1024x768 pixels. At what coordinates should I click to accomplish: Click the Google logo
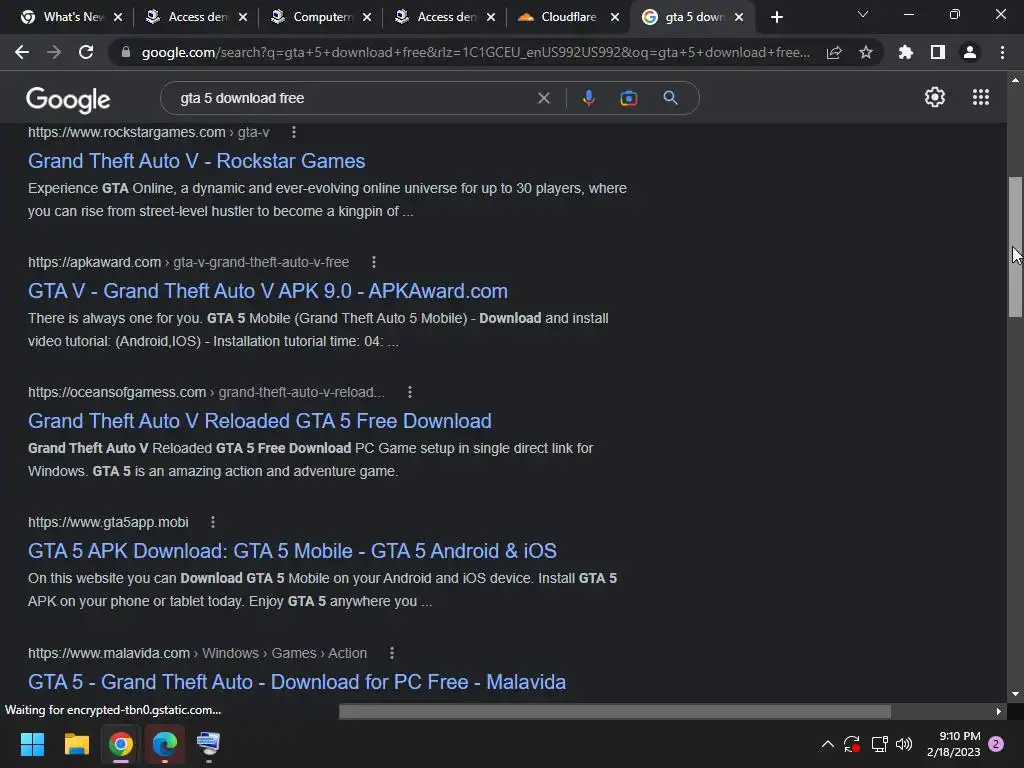coord(68,99)
